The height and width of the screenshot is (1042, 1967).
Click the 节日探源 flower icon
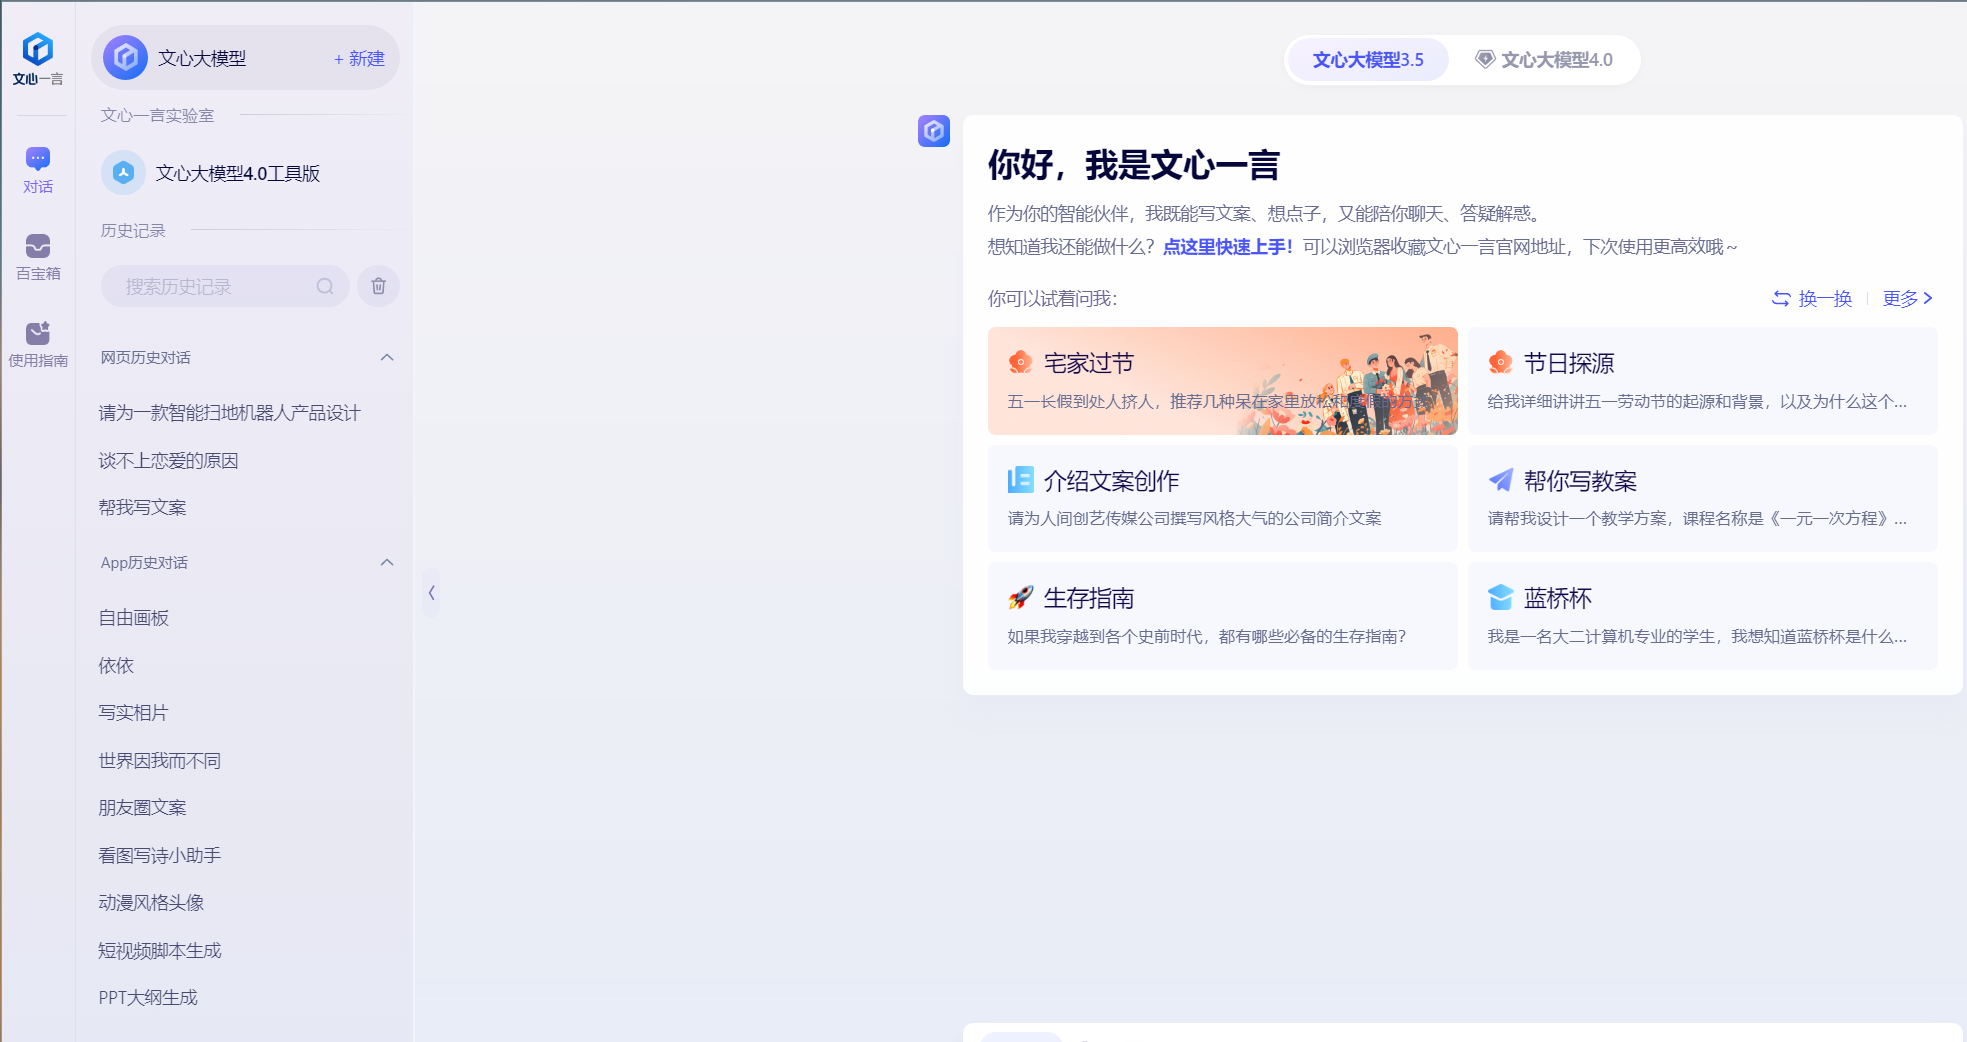1500,362
